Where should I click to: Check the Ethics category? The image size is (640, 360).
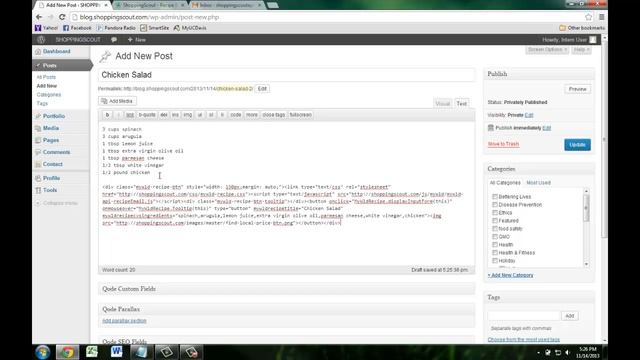click(495, 213)
